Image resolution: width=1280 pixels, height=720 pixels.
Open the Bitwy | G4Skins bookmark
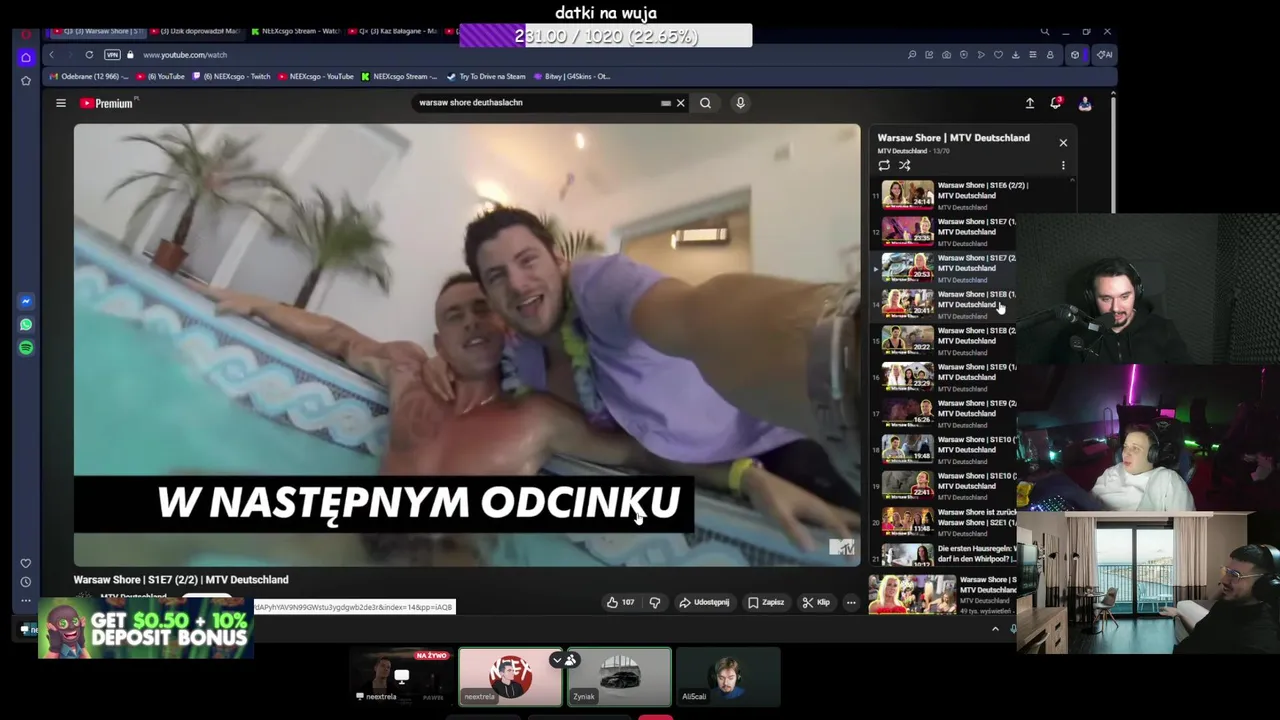pyautogui.click(x=572, y=76)
